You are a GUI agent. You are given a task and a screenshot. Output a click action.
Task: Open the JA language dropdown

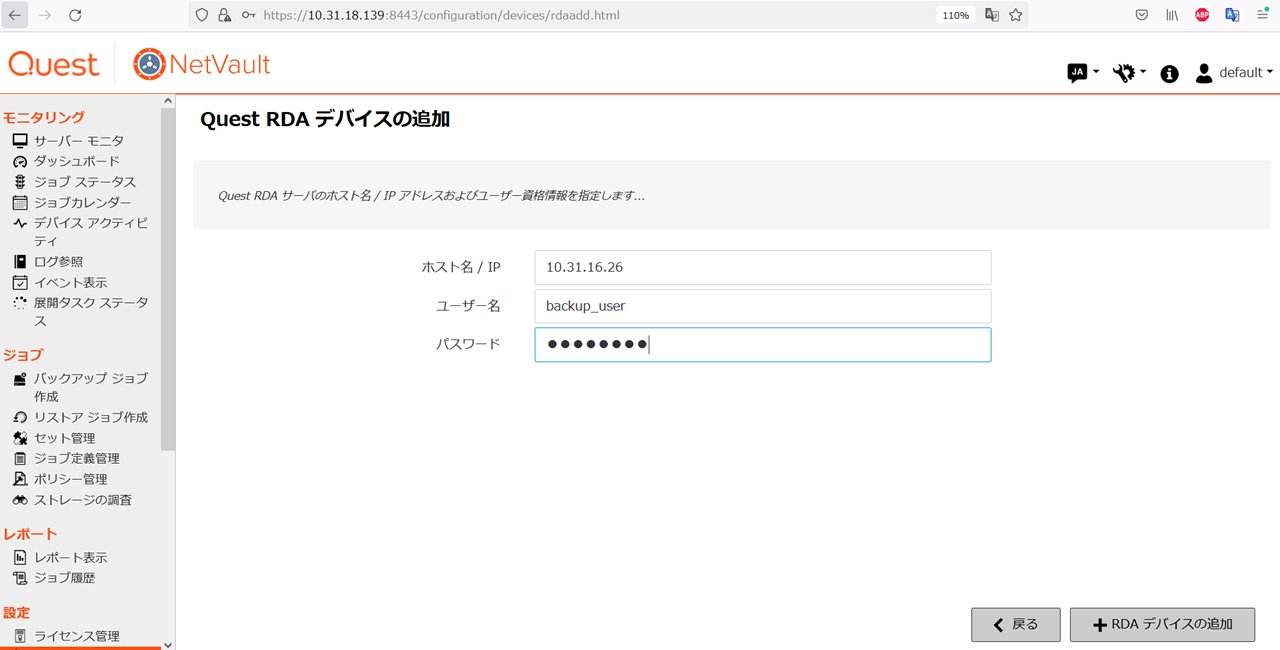click(1083, 73)
